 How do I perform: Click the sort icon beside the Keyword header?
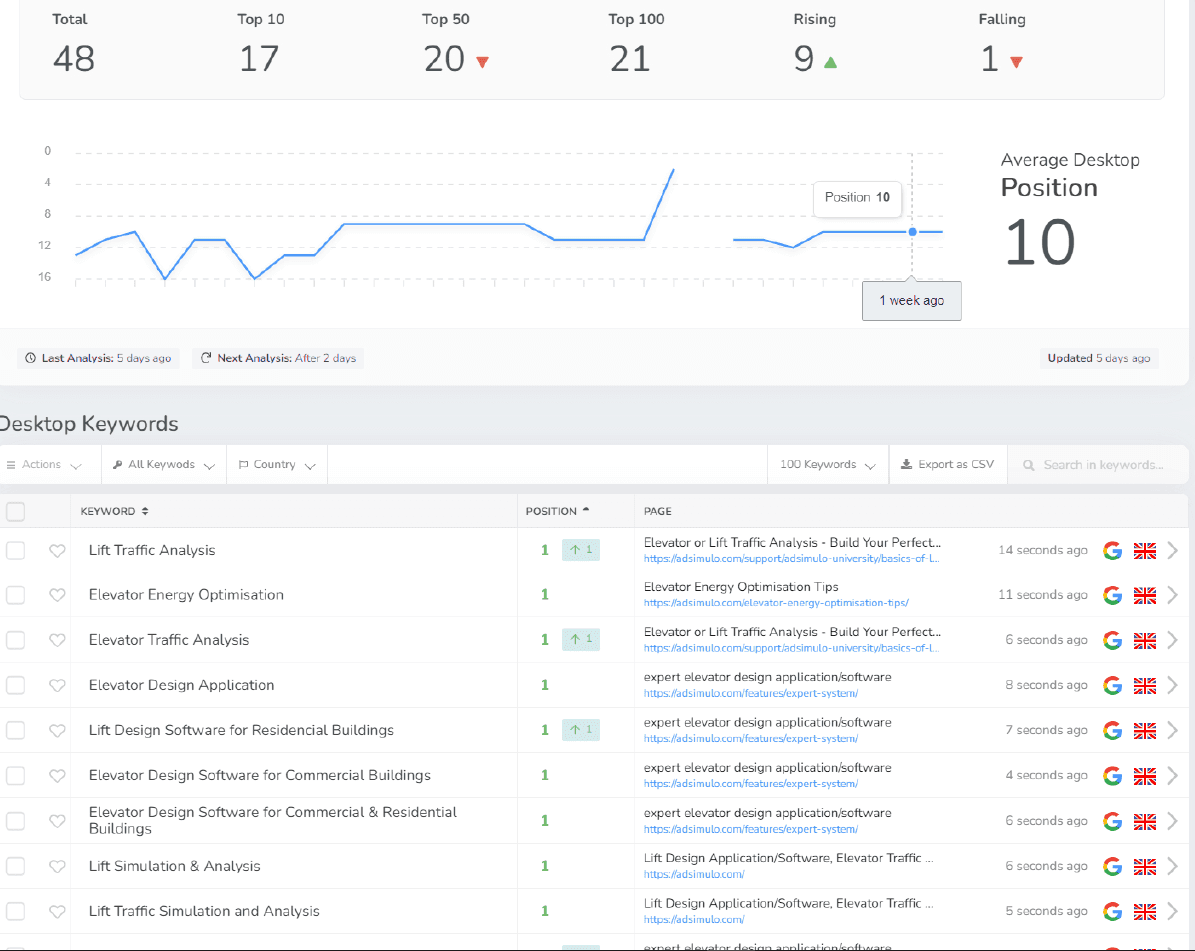tap(145, 511)
